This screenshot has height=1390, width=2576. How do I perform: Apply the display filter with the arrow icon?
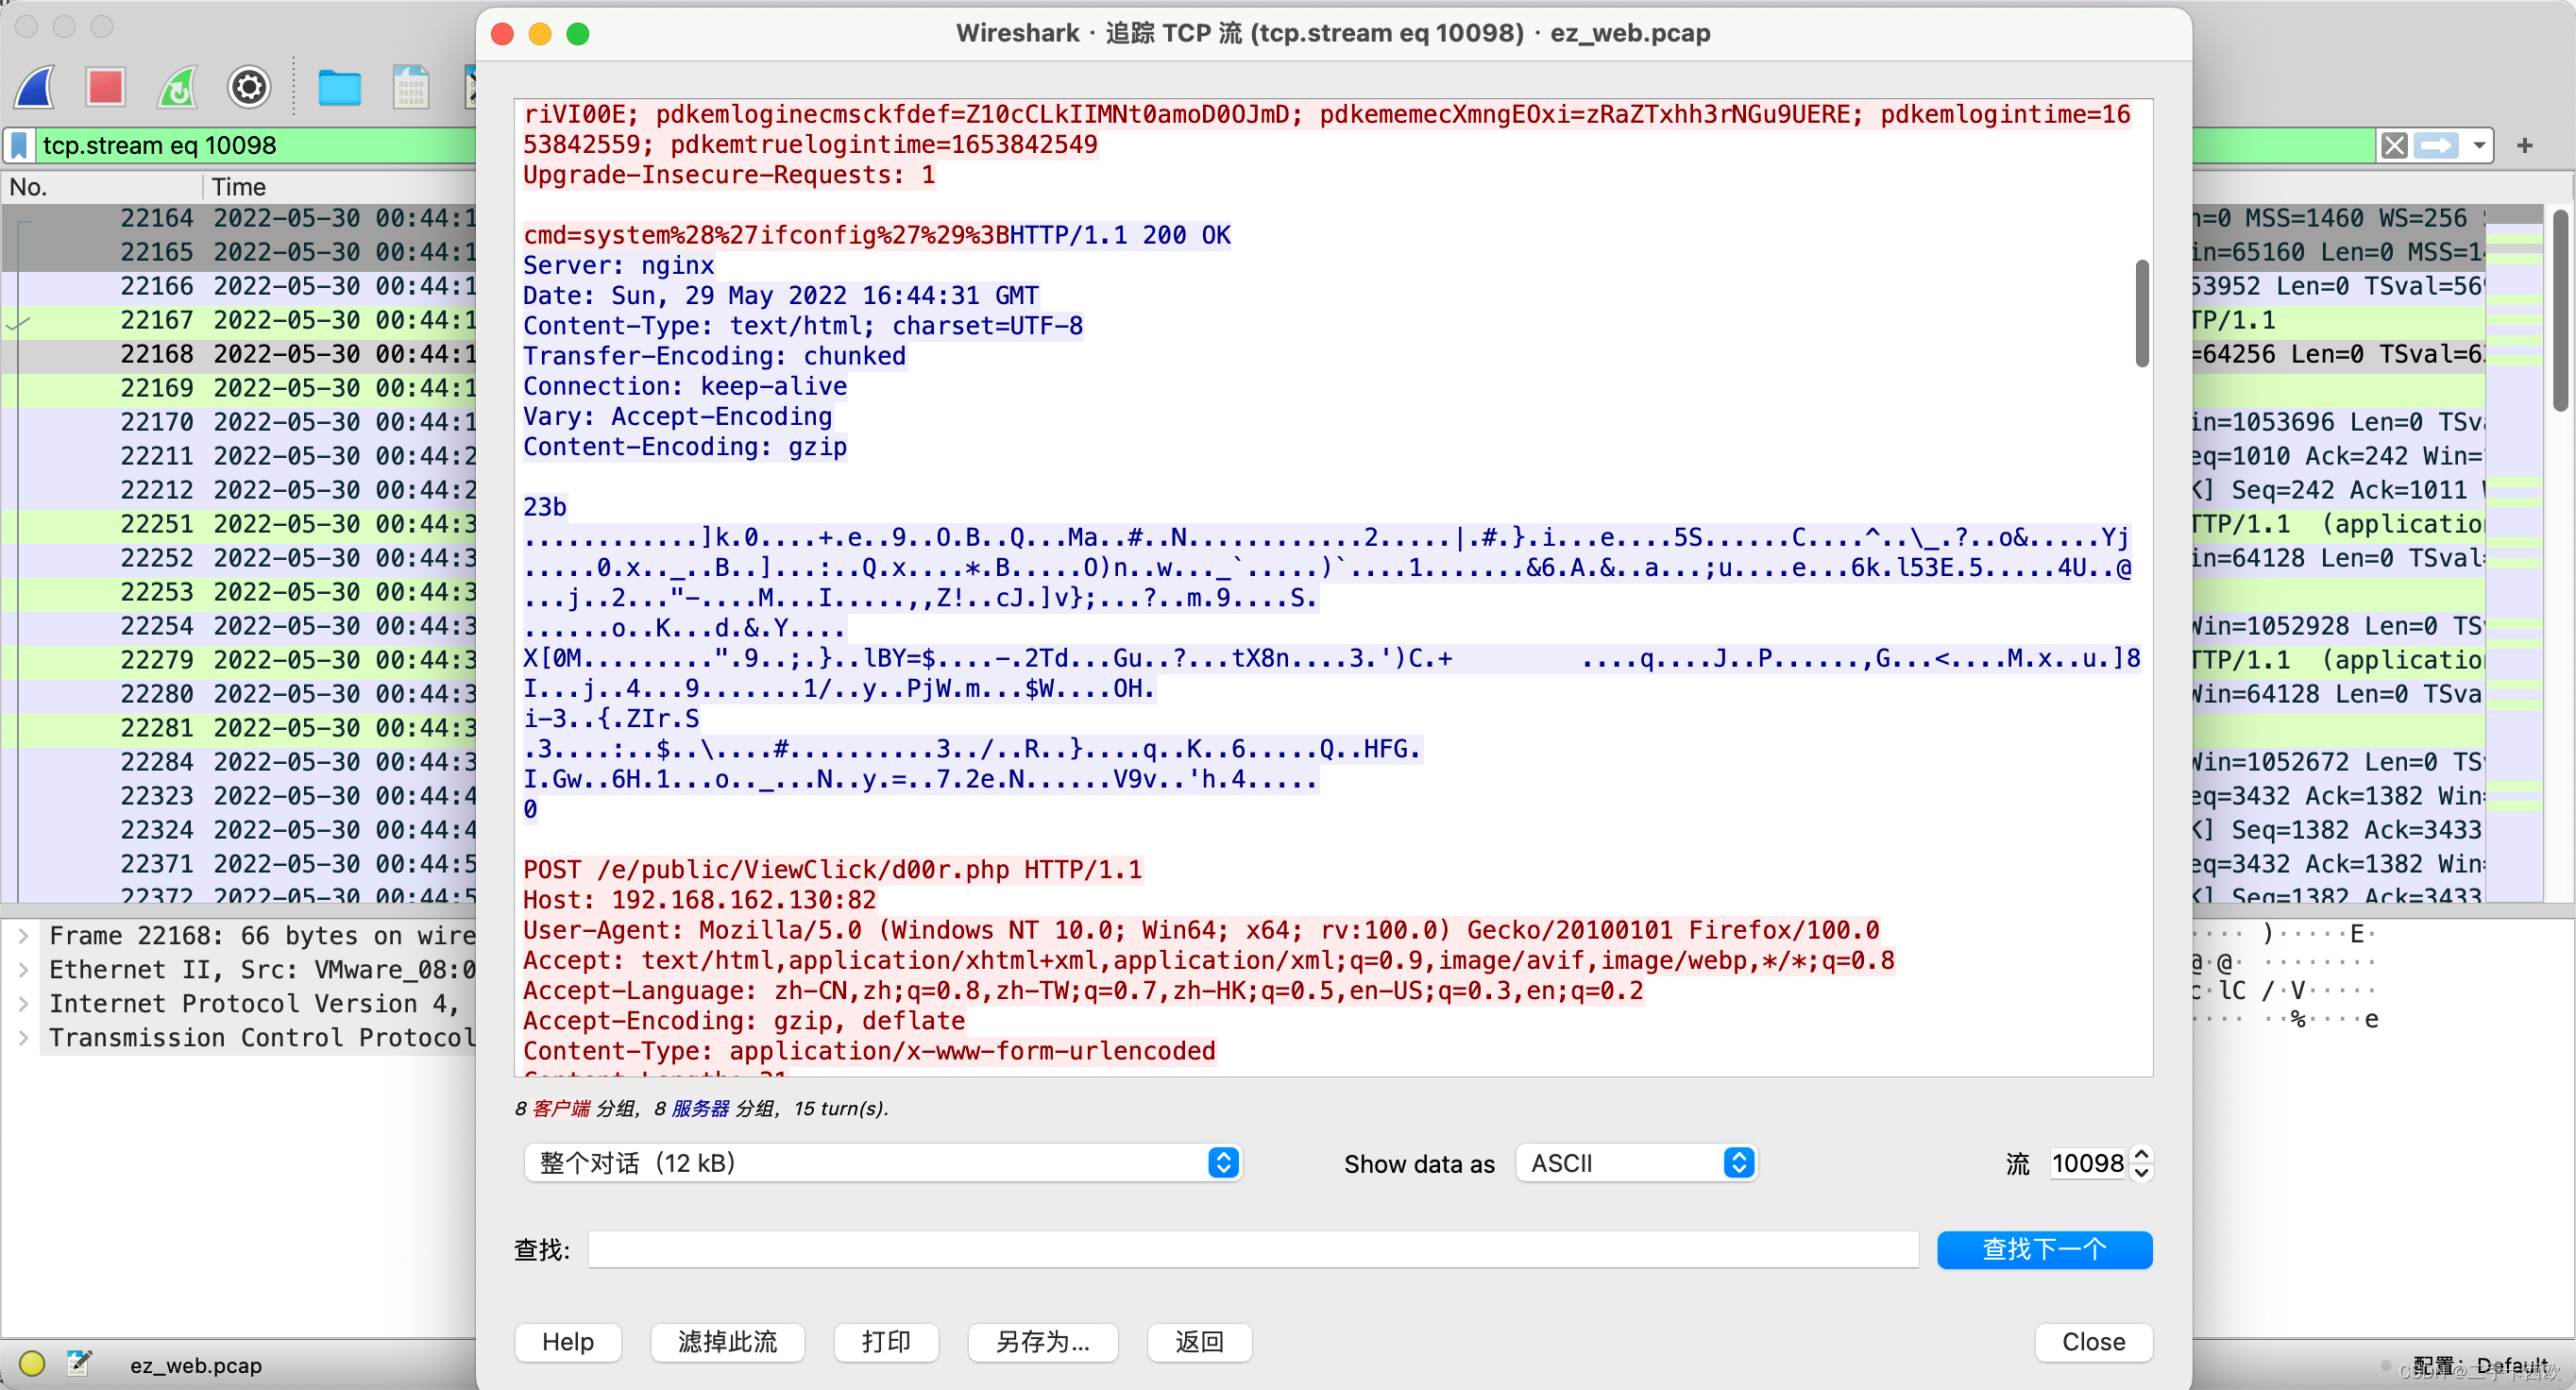pos(2436,146)
